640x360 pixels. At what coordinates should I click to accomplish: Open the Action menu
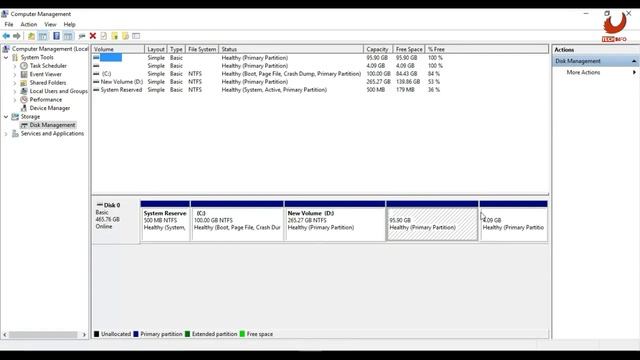click(x=29, y=24)
